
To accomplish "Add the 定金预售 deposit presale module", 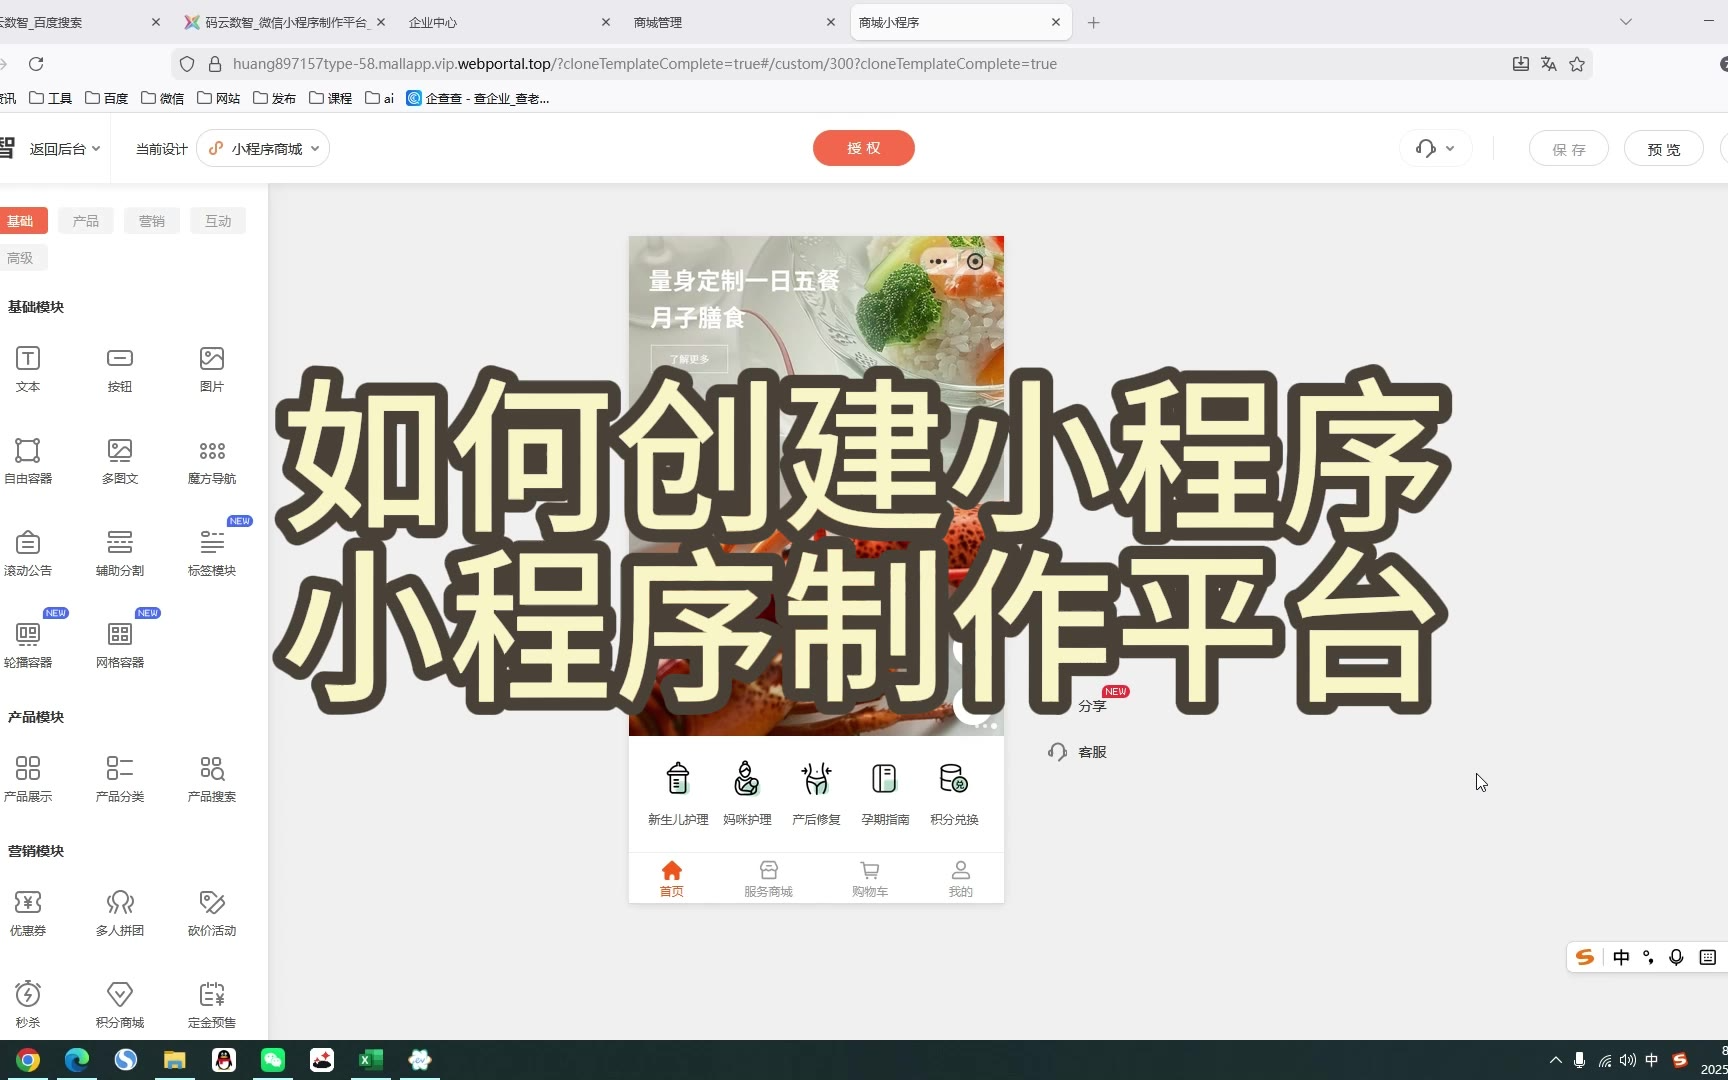I will point(212,1004).
